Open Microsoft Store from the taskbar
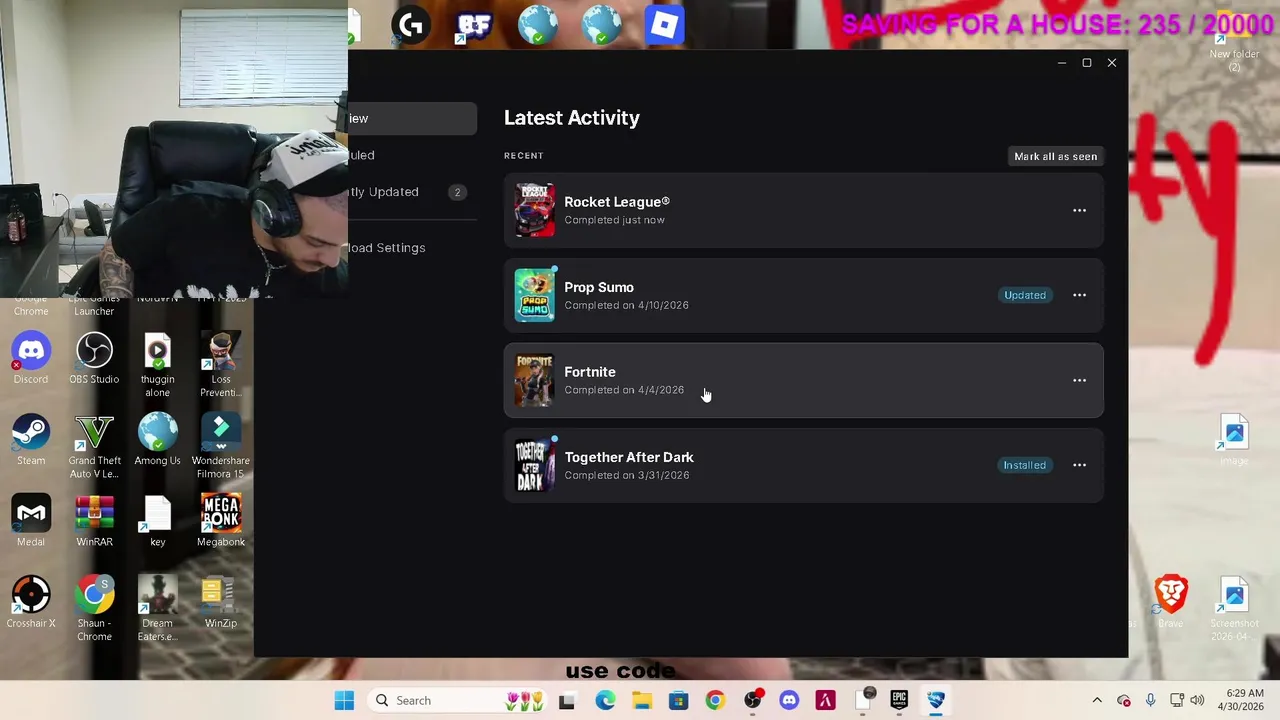Image resolution: width=1280 pixels, height=720 pixels. tap(678, 700)
